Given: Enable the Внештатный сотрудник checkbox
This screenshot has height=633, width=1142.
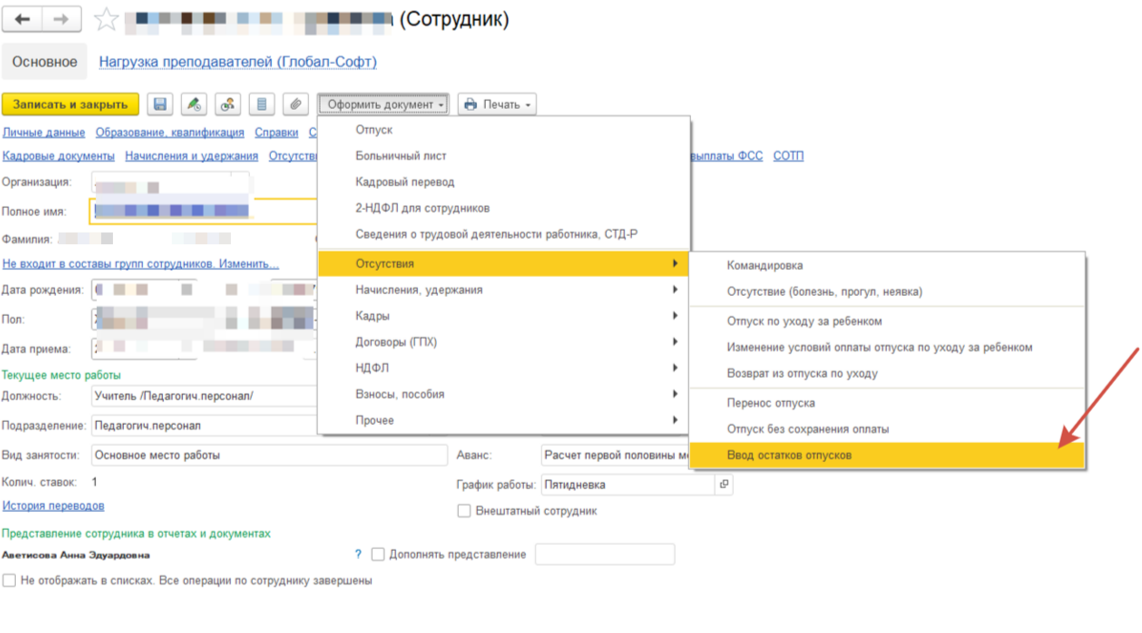Looking at the screenshot, I should 464,511.
